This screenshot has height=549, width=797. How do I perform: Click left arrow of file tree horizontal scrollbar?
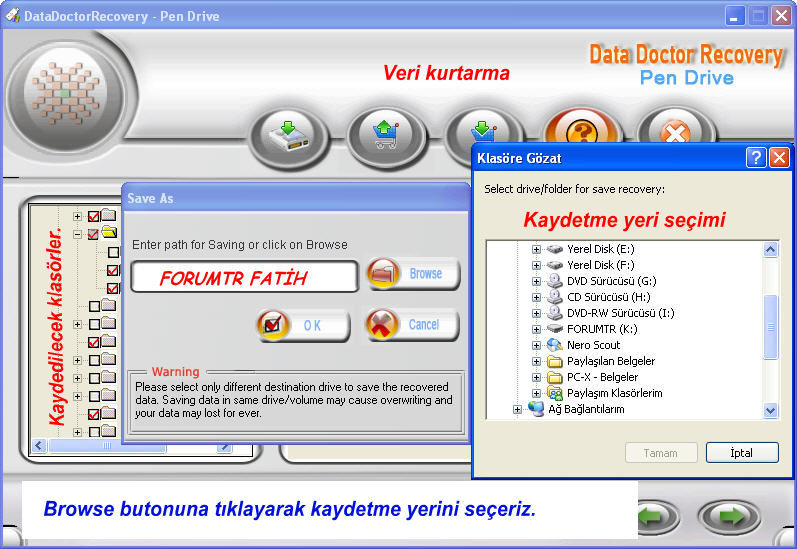pyautogui.click(x=39, y=446)
